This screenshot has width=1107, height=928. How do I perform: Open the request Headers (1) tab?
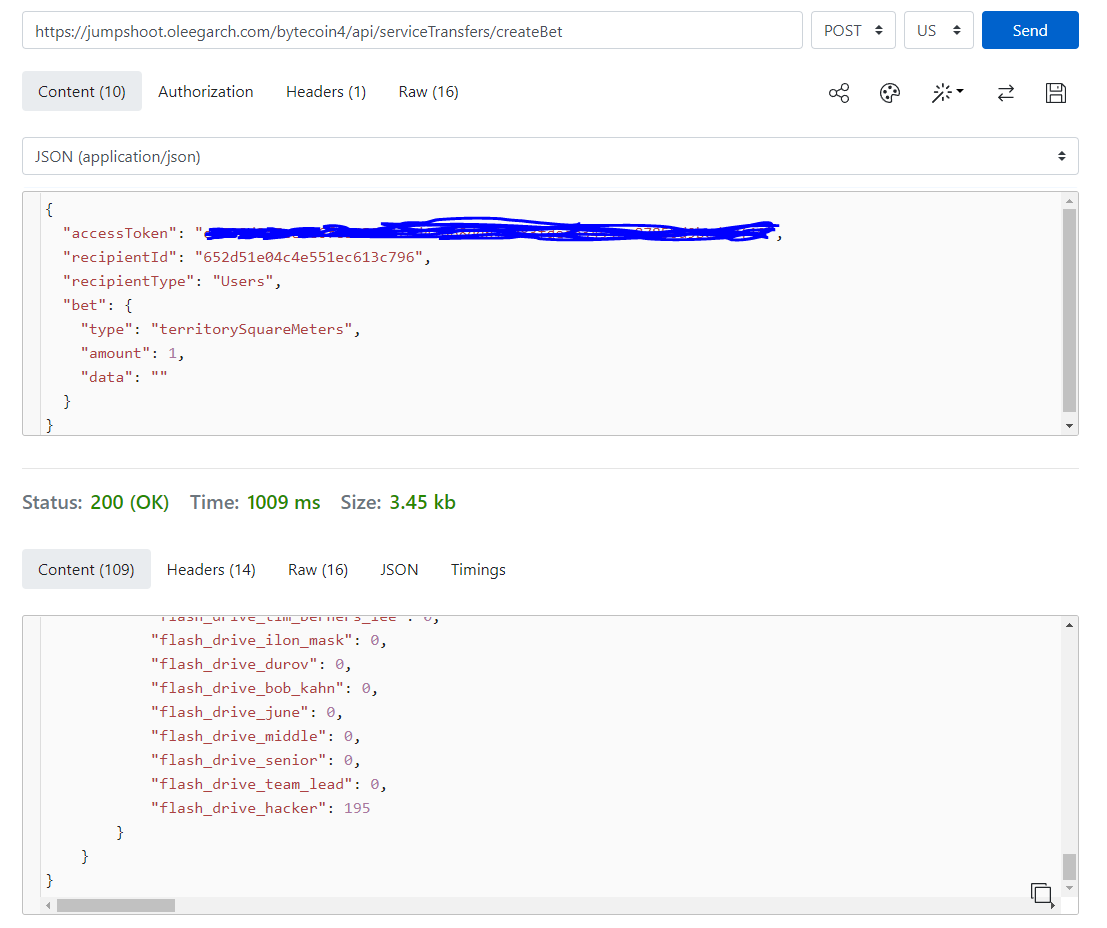click(x=325, y=91)
